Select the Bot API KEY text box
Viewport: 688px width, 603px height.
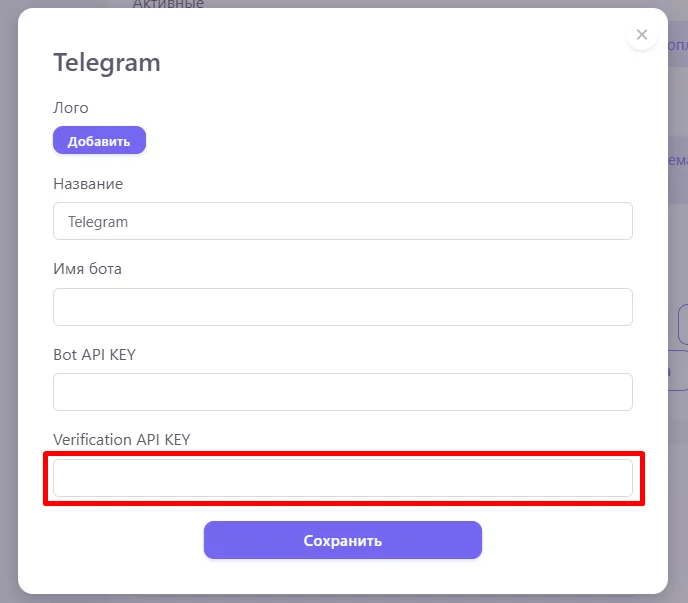coord(343,392)
